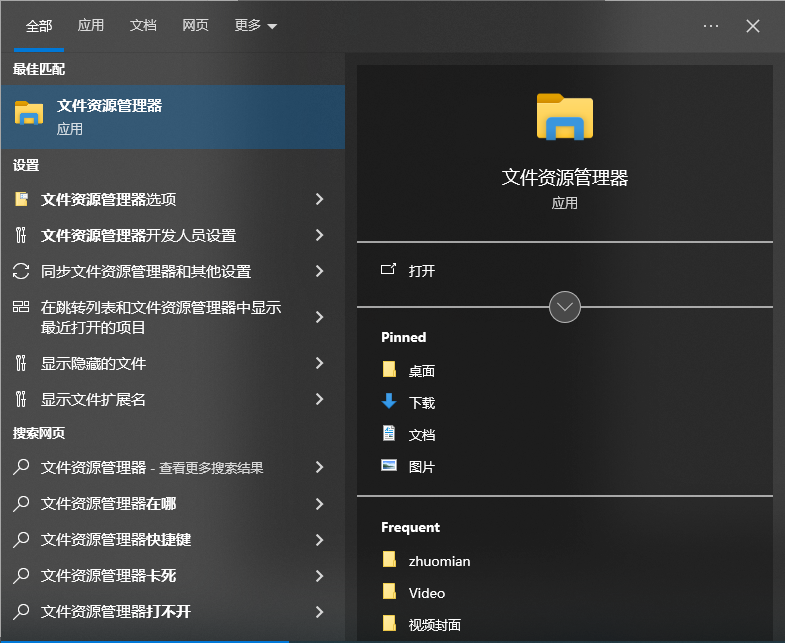
Task: Expand arrow for 查看更多搜索结果 web result
Action: coord(319,467)
